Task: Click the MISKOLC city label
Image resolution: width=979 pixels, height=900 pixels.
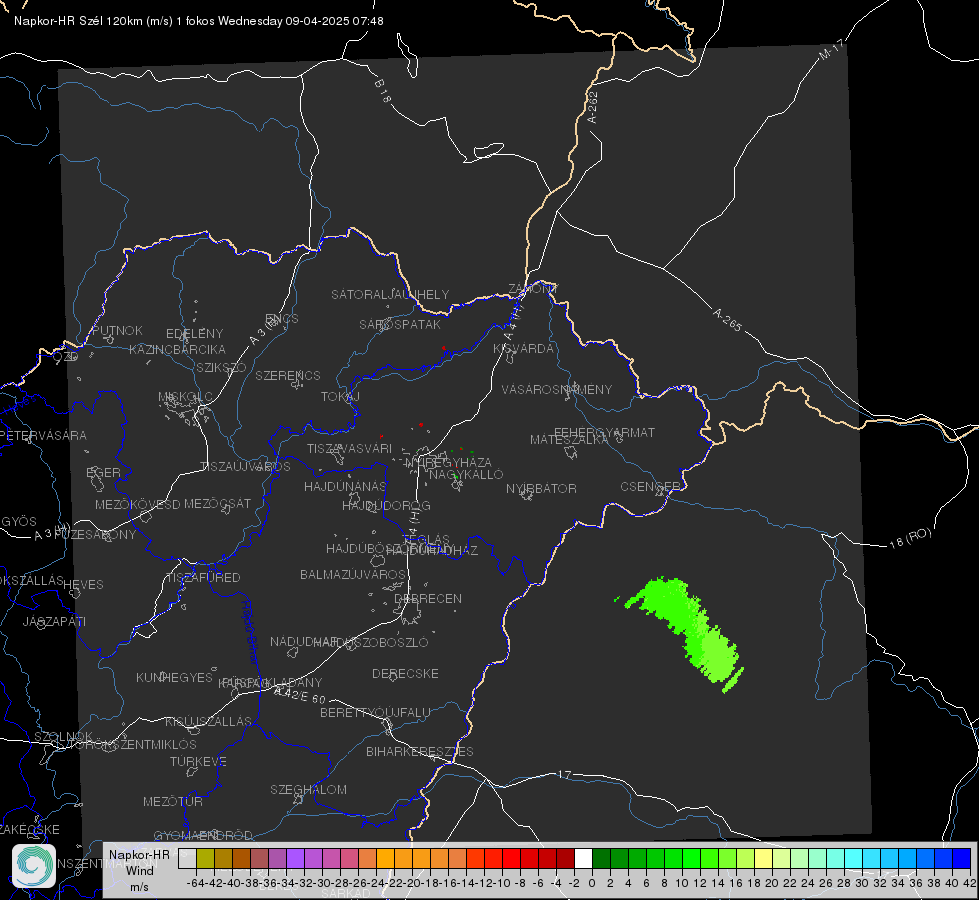Action: click(185, 397)
